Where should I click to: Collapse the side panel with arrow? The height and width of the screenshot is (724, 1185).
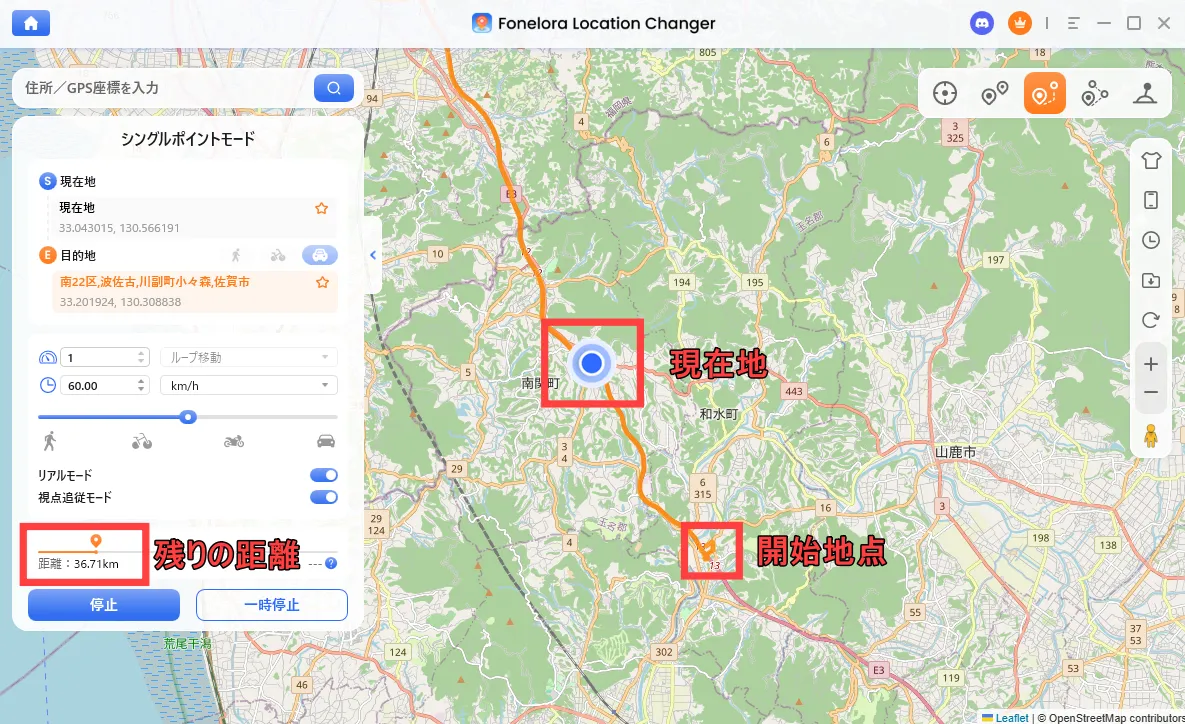tap(373, 255)
